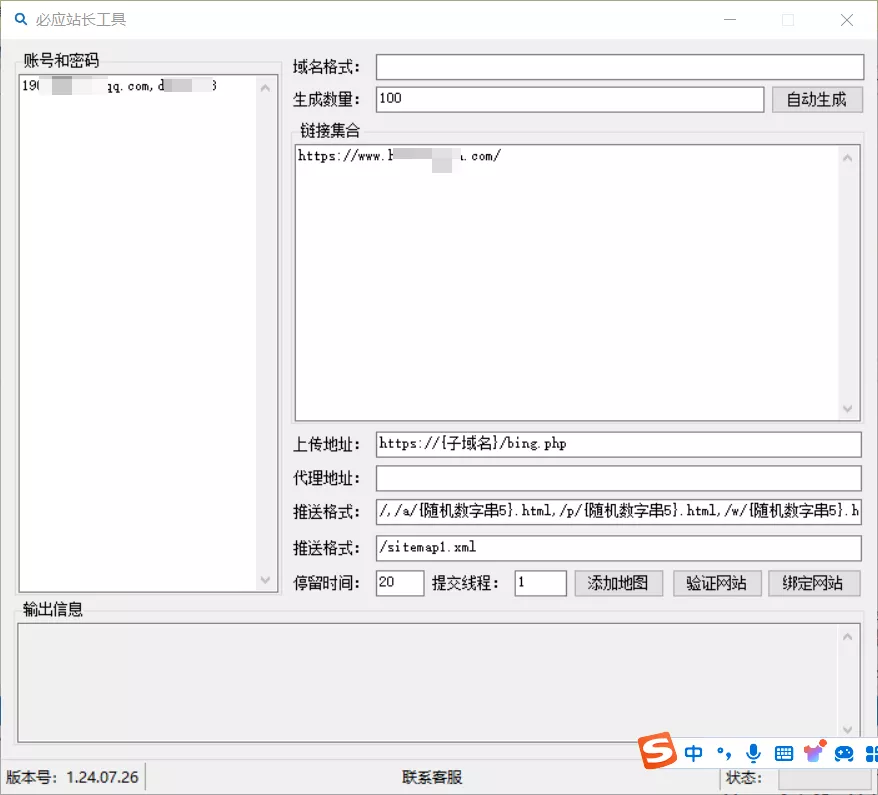Screen dimensions: 878x795
Task: Click the game controller icon in IME bar
Action: (843, 754)
